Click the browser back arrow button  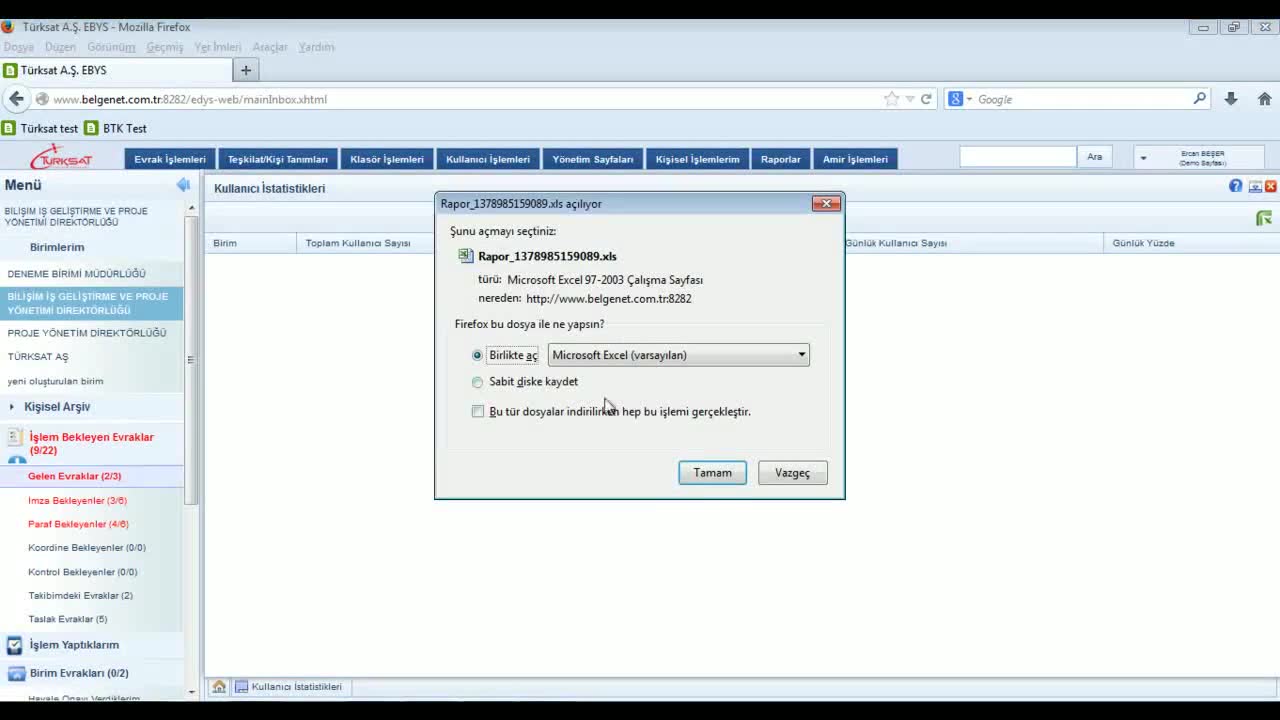tap(16, 99)
